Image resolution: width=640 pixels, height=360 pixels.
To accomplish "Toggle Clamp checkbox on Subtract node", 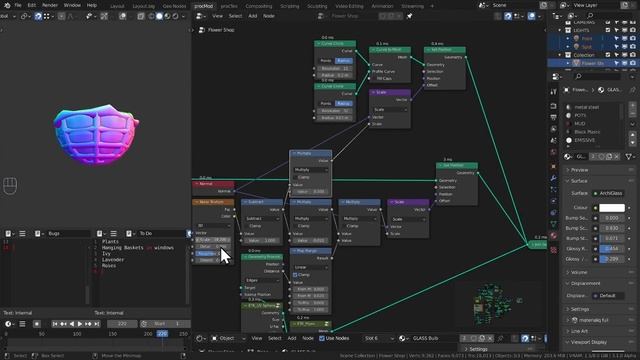I will [247, 226].
